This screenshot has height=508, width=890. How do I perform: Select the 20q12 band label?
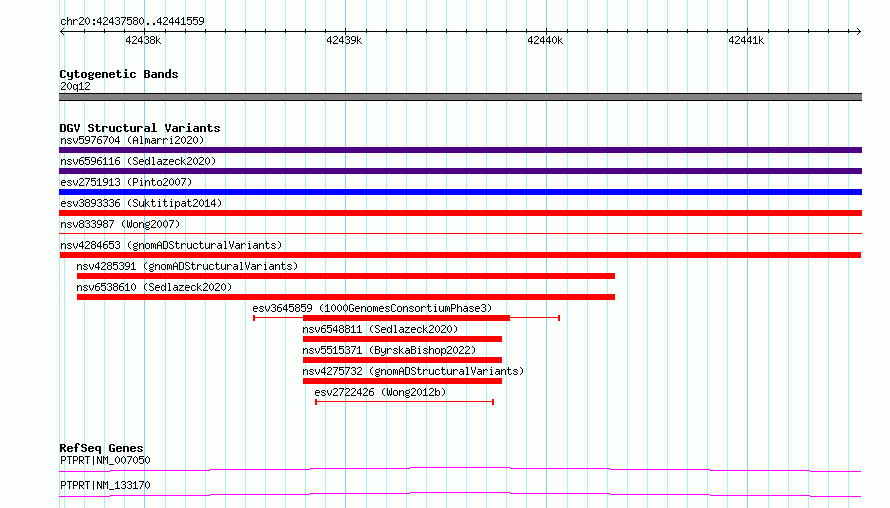click(x=75, y=86)
